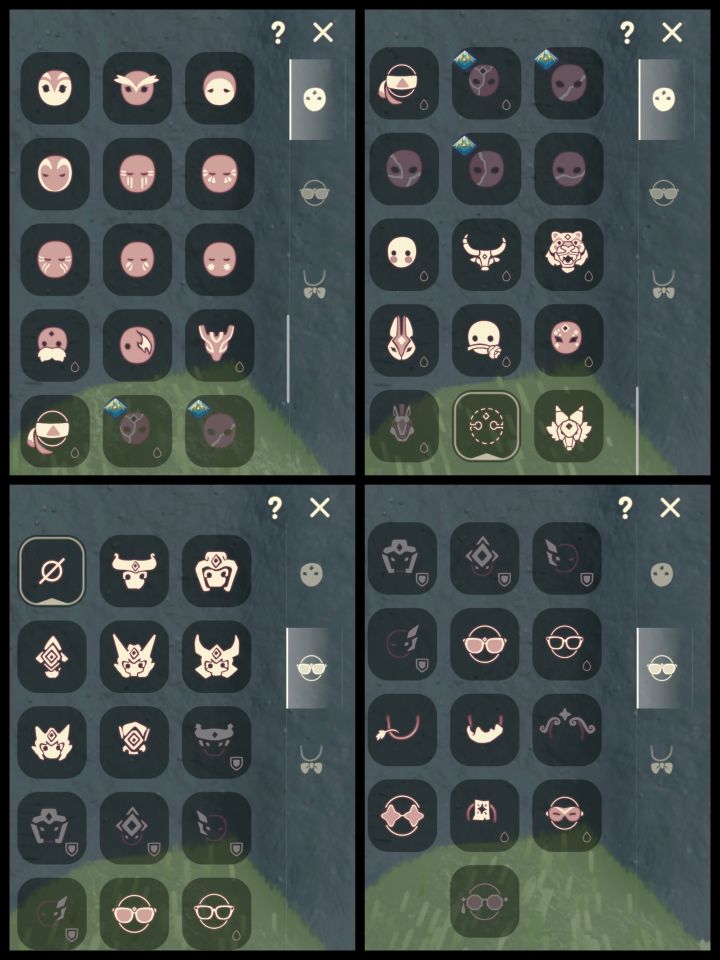Screen dimensions: 720x960
Task: Switch to mask tab beside white beard grid
Action: point(661,574)
